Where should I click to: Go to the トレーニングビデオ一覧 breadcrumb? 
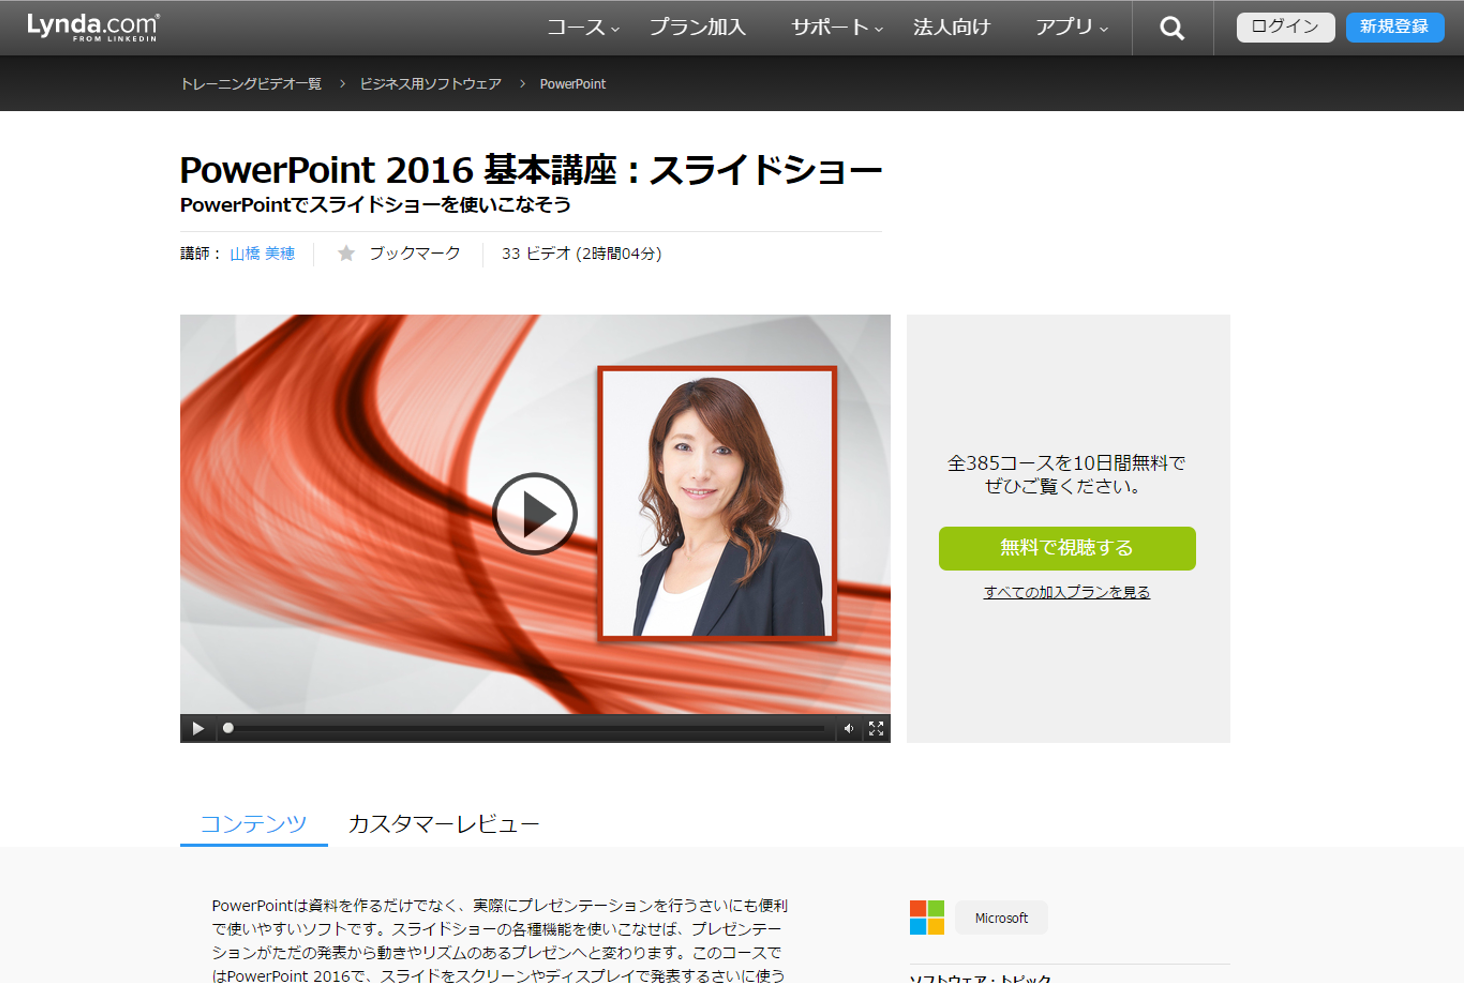point(251,84)
